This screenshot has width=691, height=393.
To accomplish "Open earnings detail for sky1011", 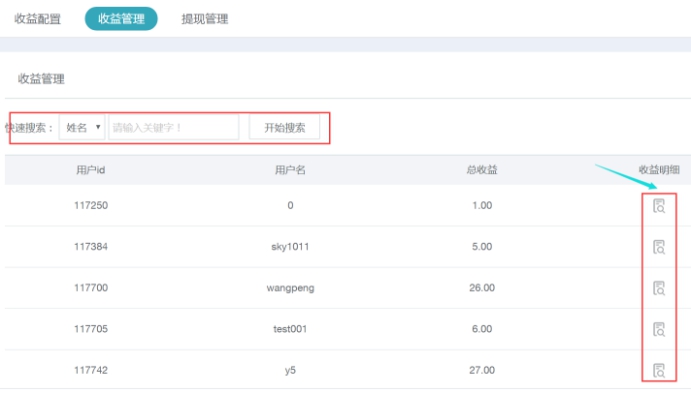I will point(659,247).
